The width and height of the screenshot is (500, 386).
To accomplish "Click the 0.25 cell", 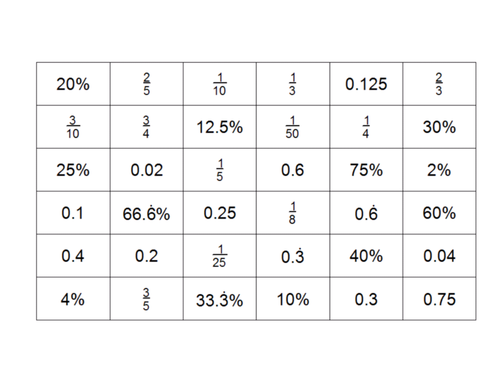I will pyautogui.click(x=220, y=213).
